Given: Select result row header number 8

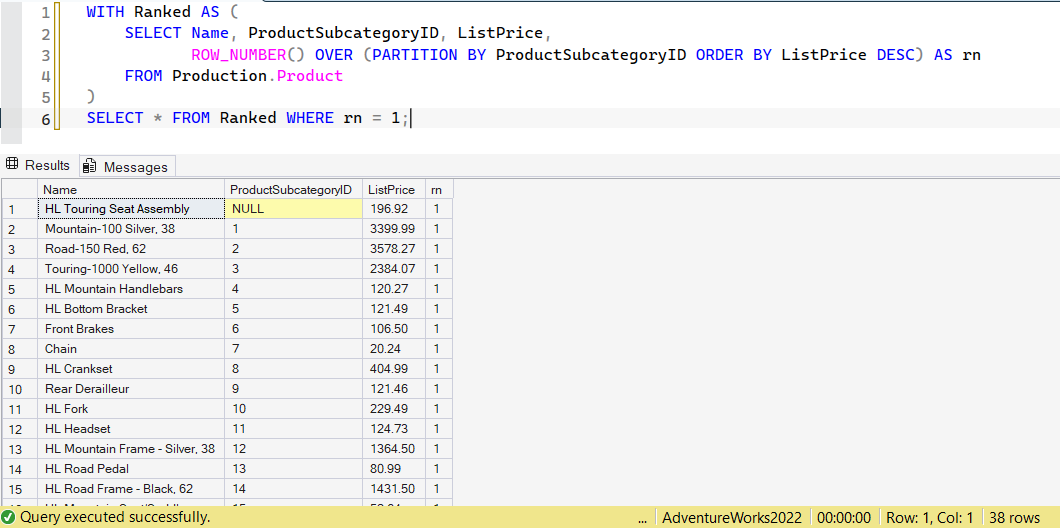Looking at the screenshot, I should (x=20, y=349).
